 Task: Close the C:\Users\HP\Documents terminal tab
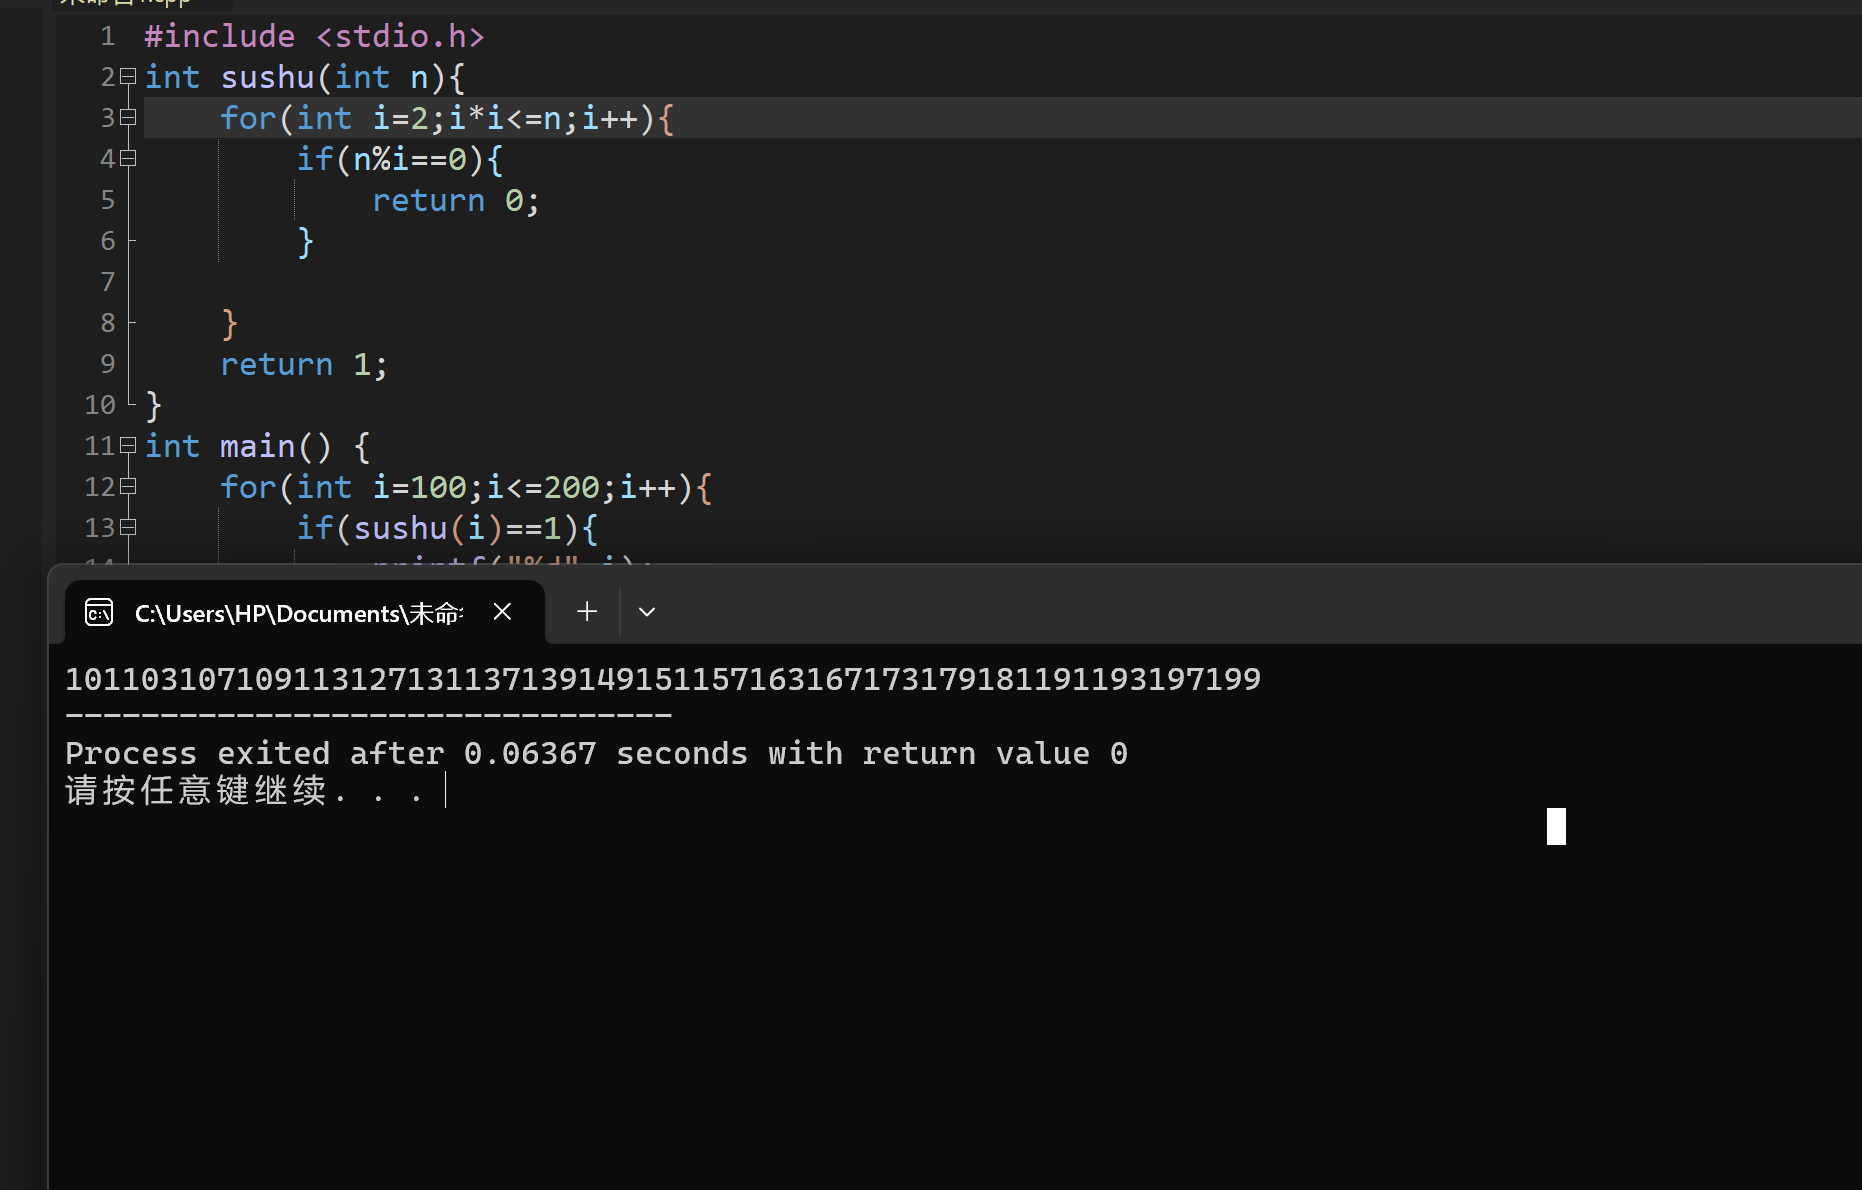[503, 611]
